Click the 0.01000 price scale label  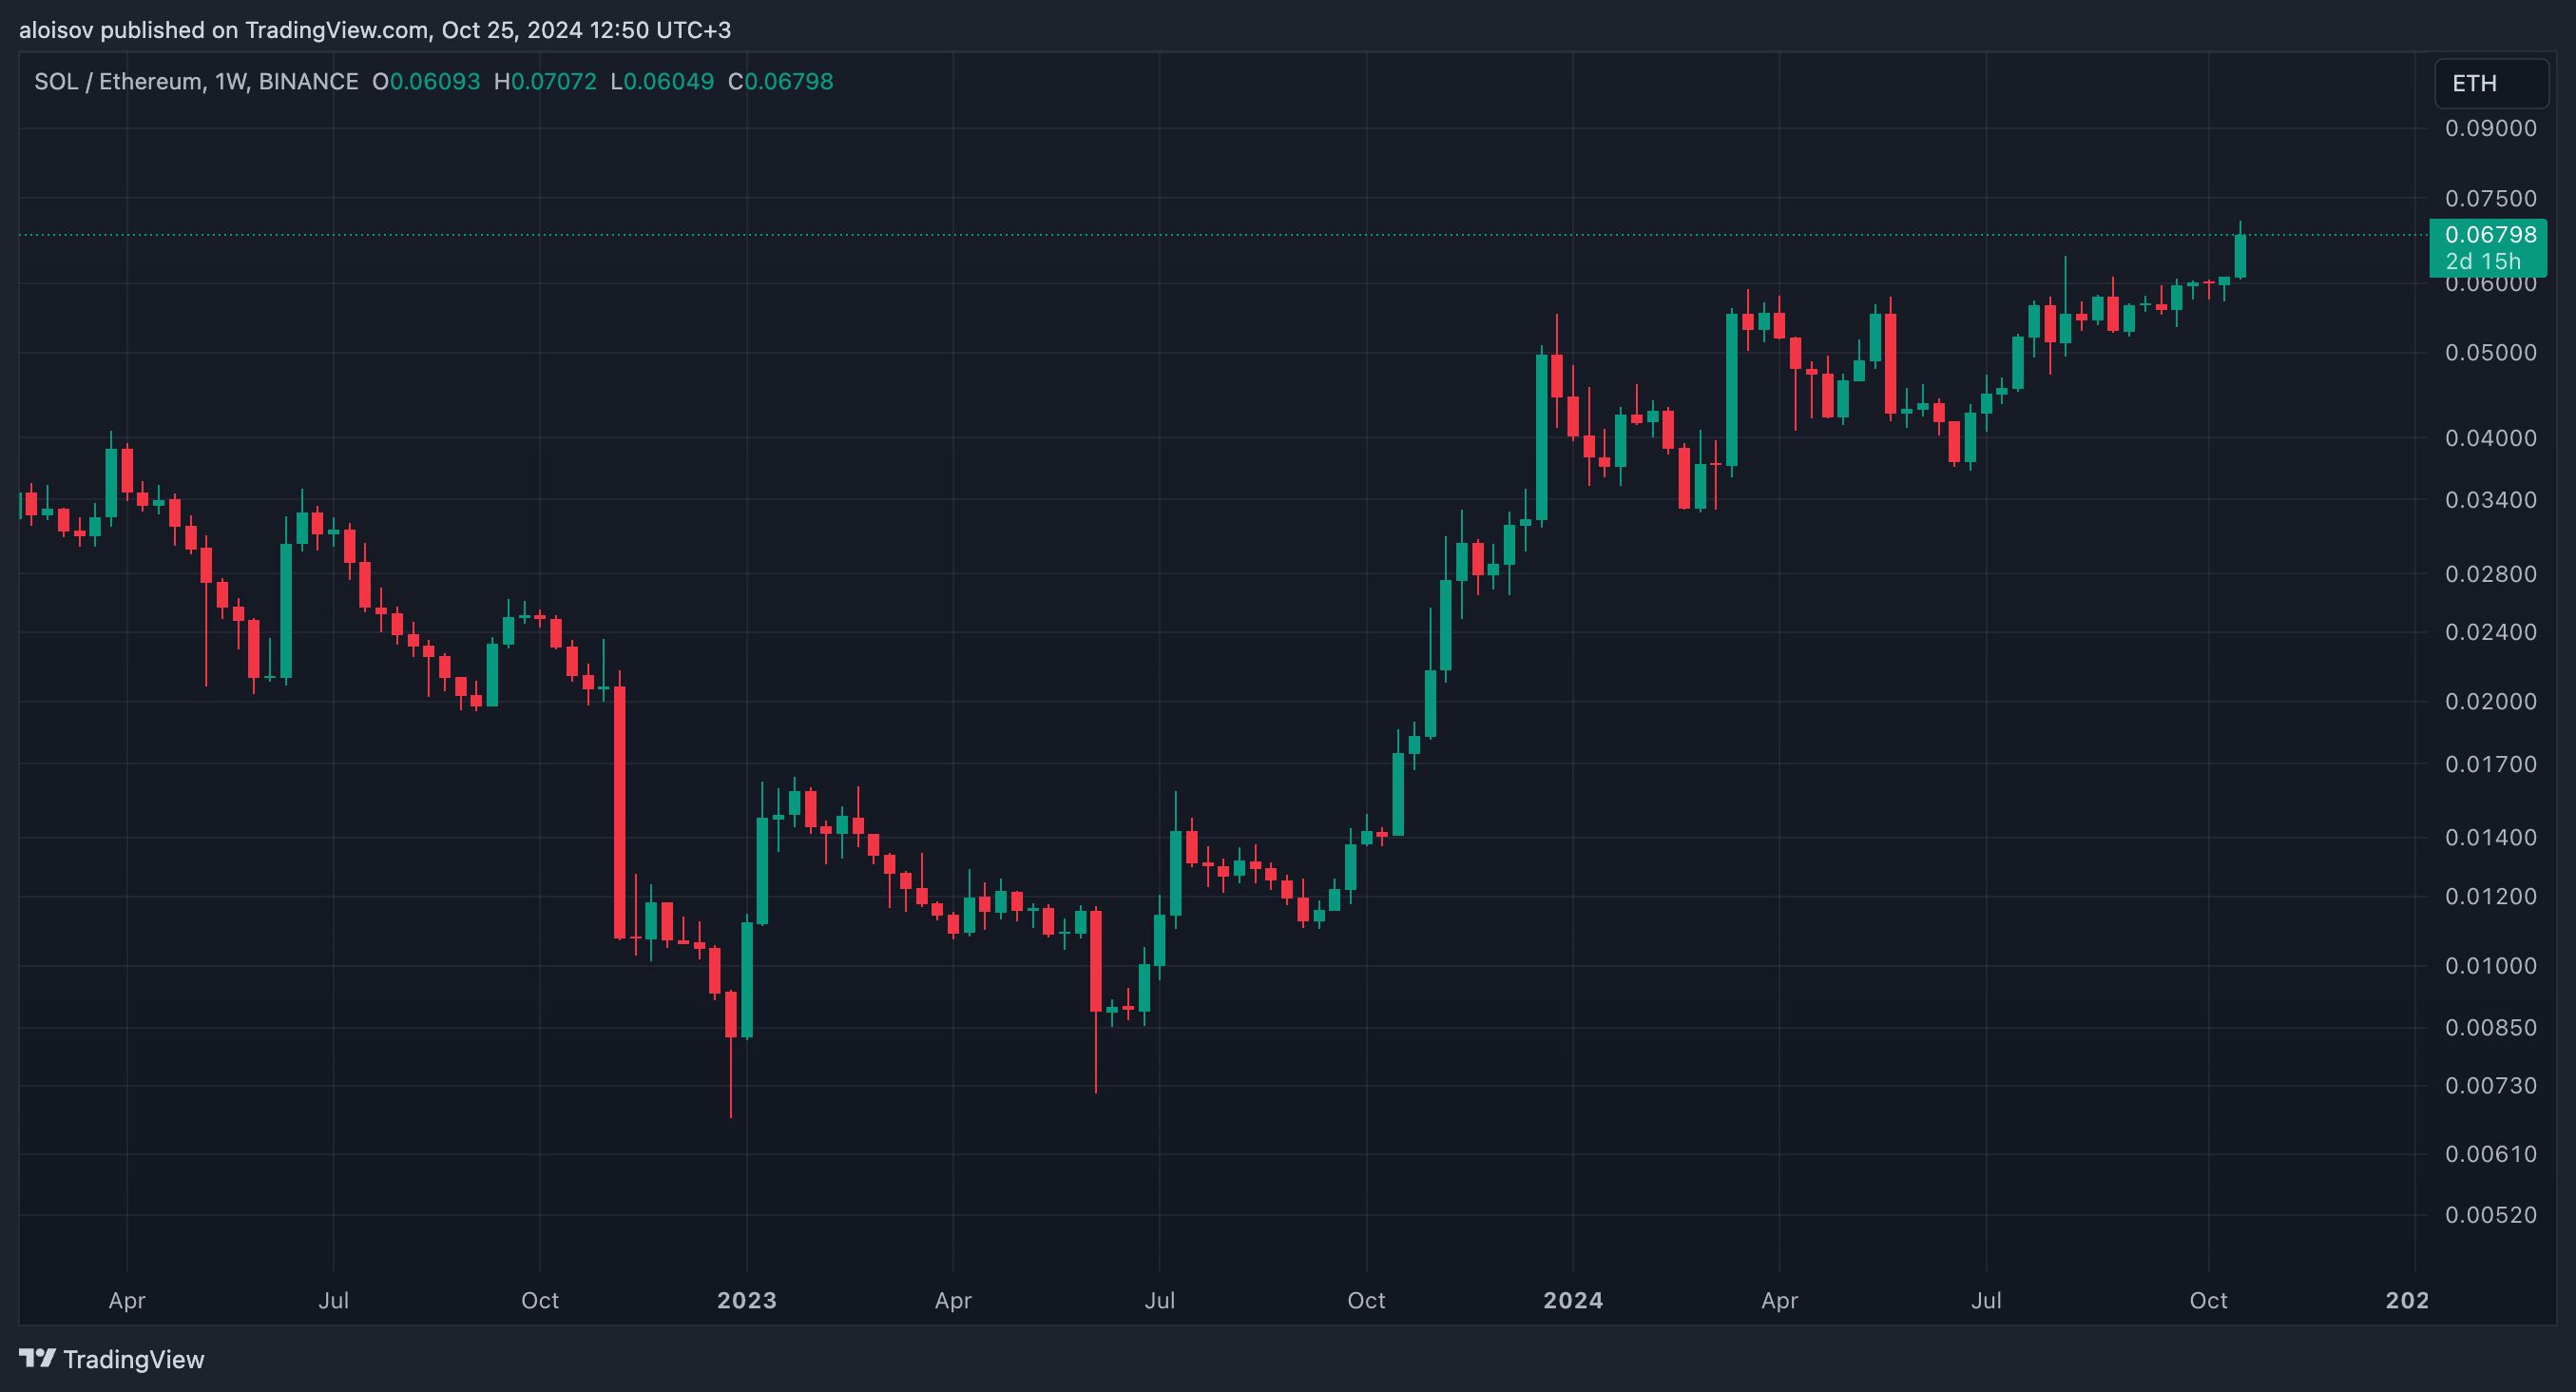(x=2490, y=966)
